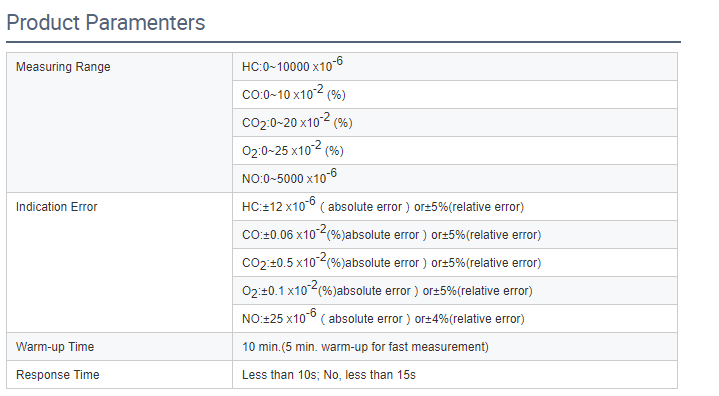The height and width of the screenshot is (396, 719).
Task: Select the O2:±0.1 indication error row
Action: click(455, 291)
